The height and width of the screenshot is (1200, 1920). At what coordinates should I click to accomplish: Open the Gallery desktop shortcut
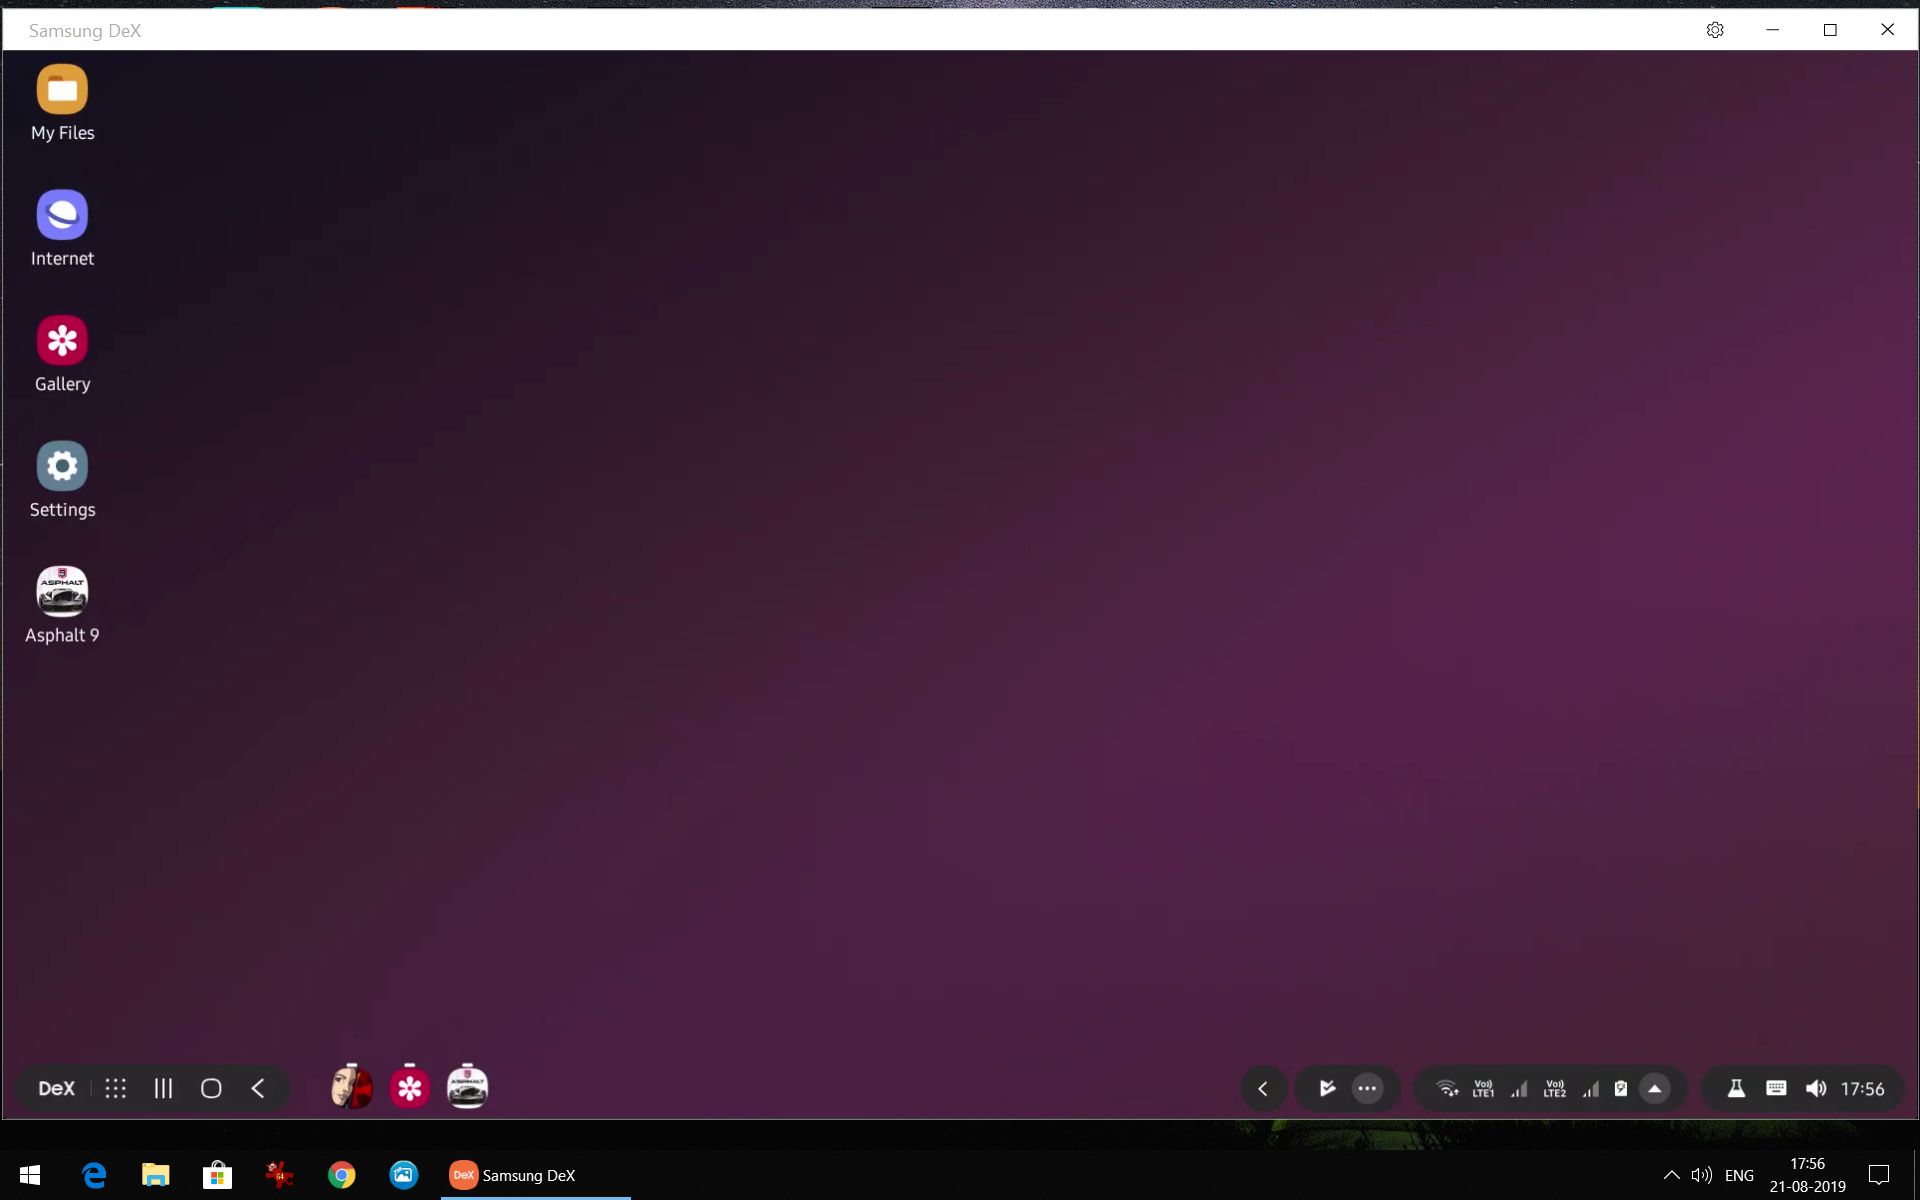pos(62,341)
